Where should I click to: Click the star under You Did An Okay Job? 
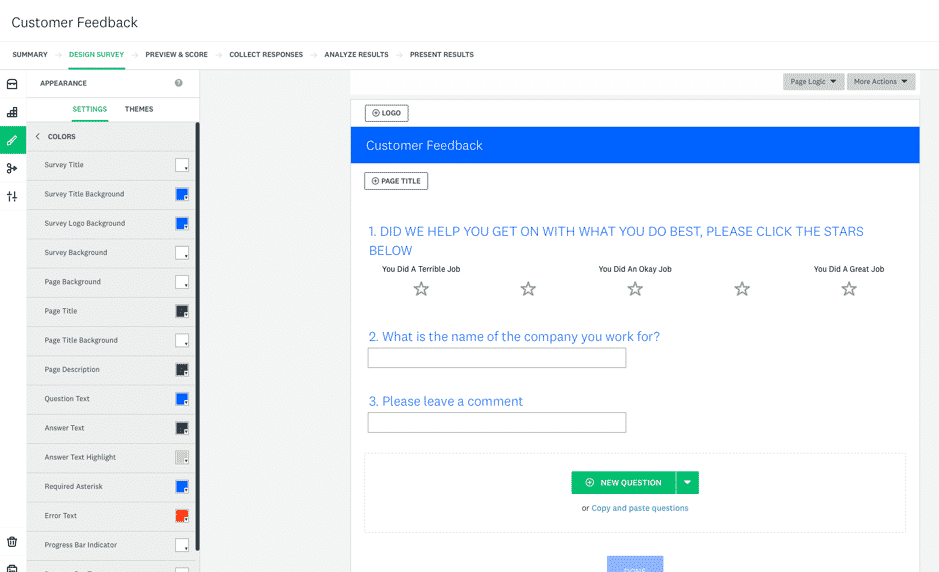pyautogui.click(x=635, y=289)
